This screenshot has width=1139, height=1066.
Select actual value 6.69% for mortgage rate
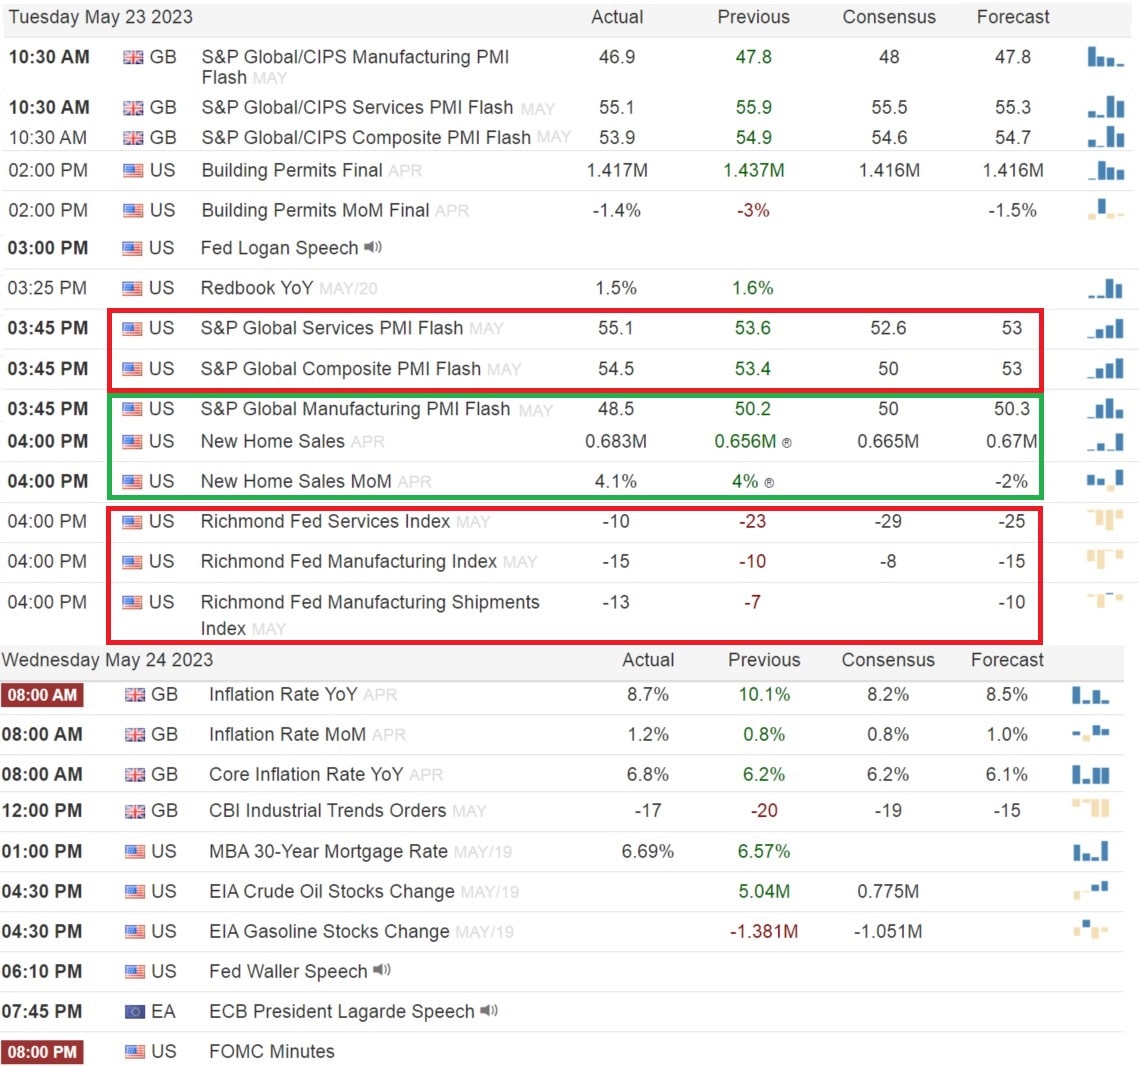pos(647,851)
